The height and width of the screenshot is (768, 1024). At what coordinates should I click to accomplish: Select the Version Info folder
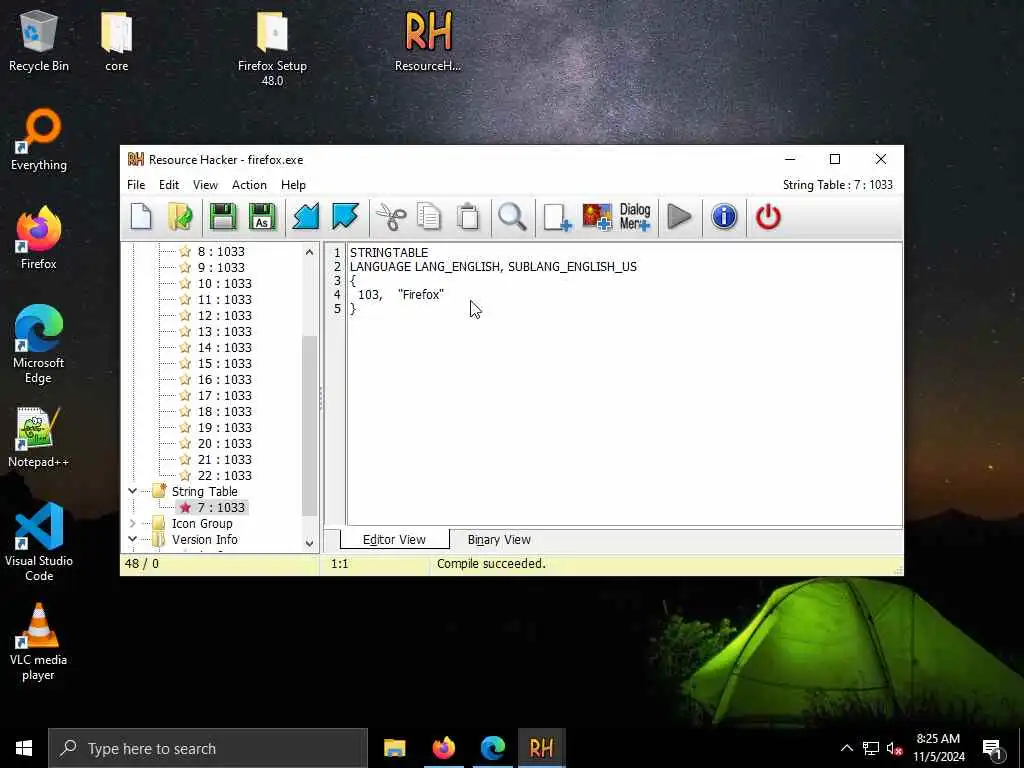point(204,539)
